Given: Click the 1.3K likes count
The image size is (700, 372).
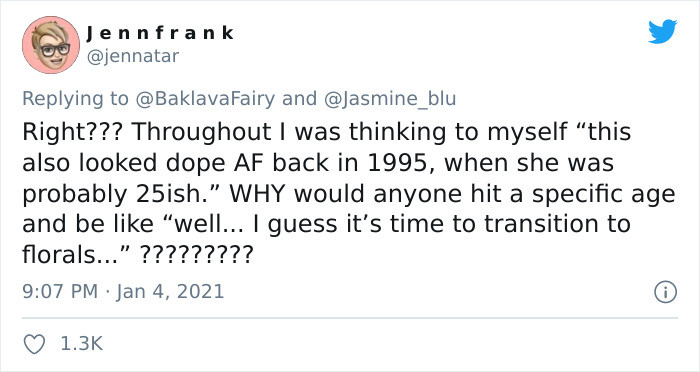Looking at the screenshot, I should click(81, 343).
